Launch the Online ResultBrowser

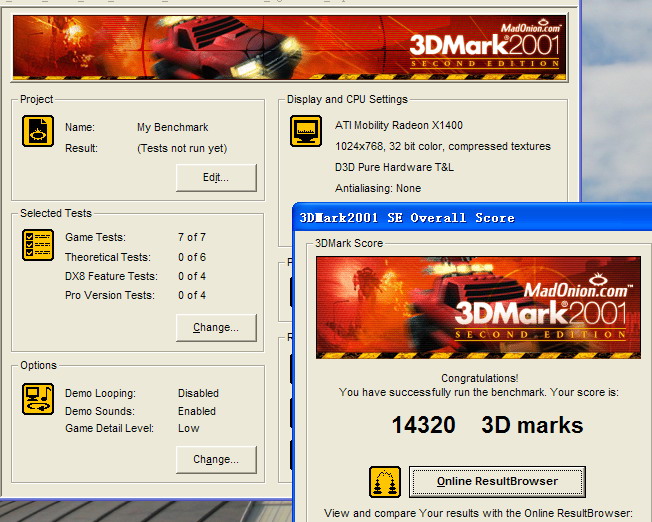497,481
